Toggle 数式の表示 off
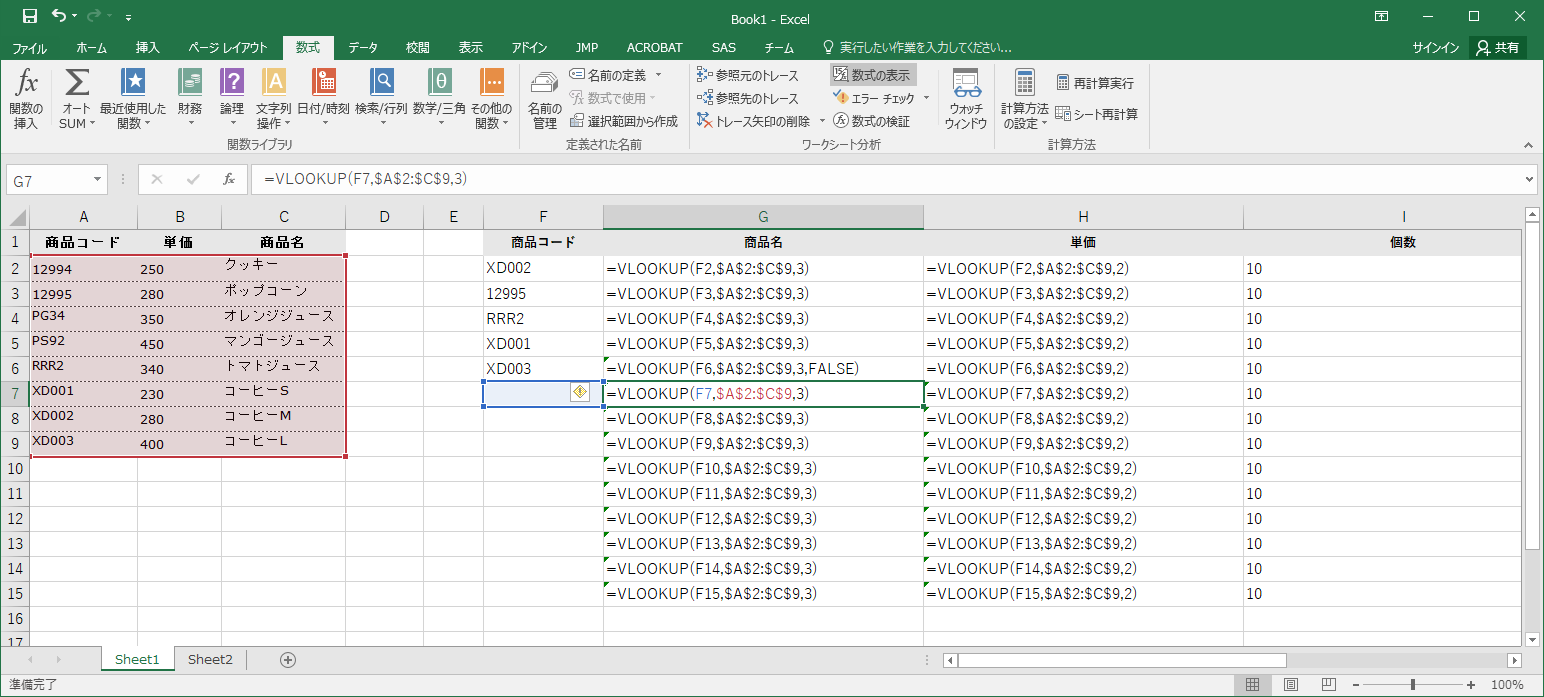Image resolution: width=1544 pixels, height=697 pixels. pyautogui.click(x=872, y=75)
